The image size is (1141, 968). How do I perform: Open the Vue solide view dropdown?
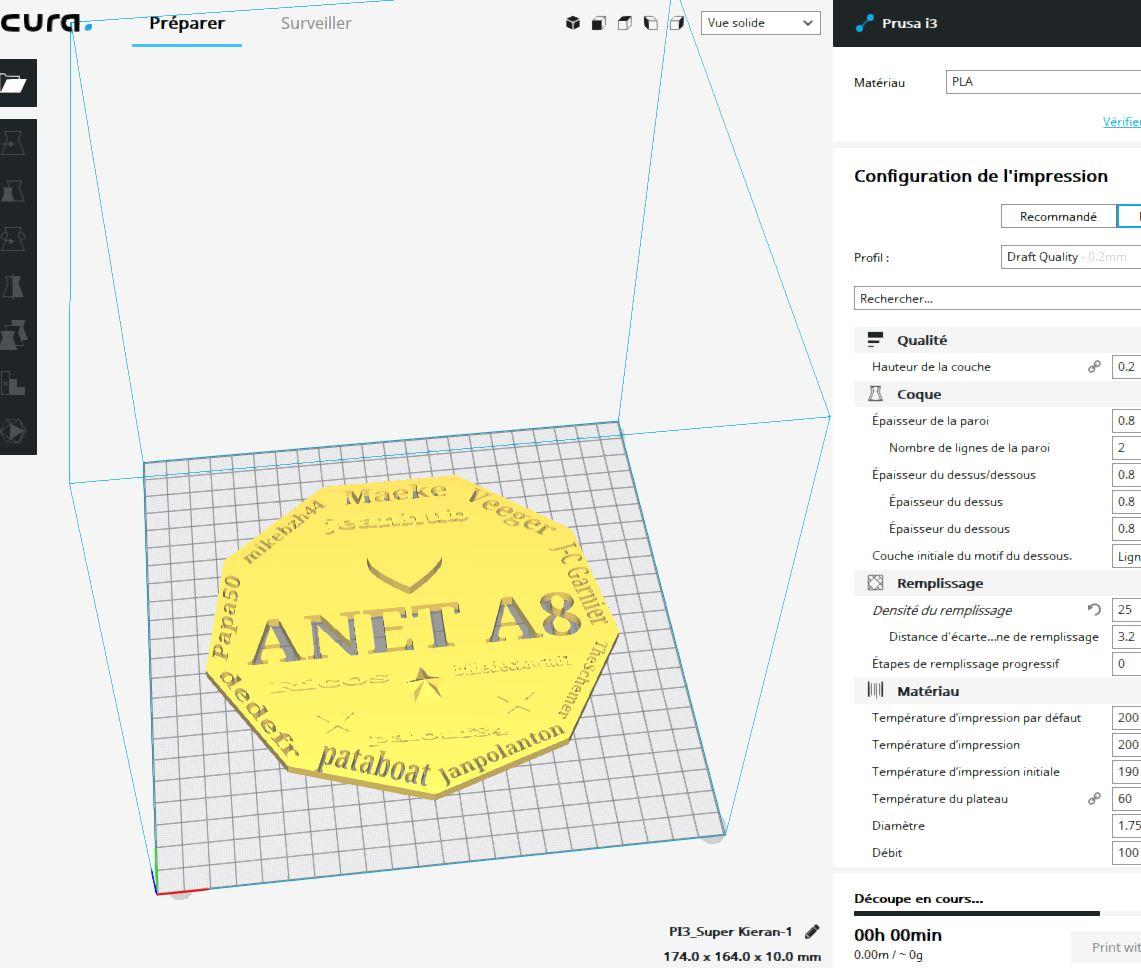click(x=760, y=23)
